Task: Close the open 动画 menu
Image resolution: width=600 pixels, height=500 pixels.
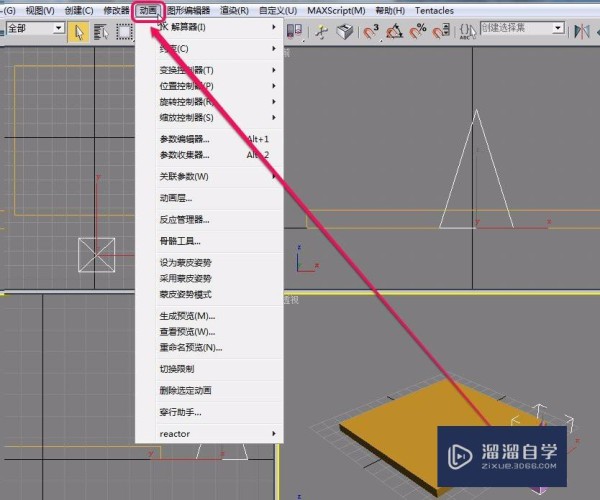Action: 148,11
